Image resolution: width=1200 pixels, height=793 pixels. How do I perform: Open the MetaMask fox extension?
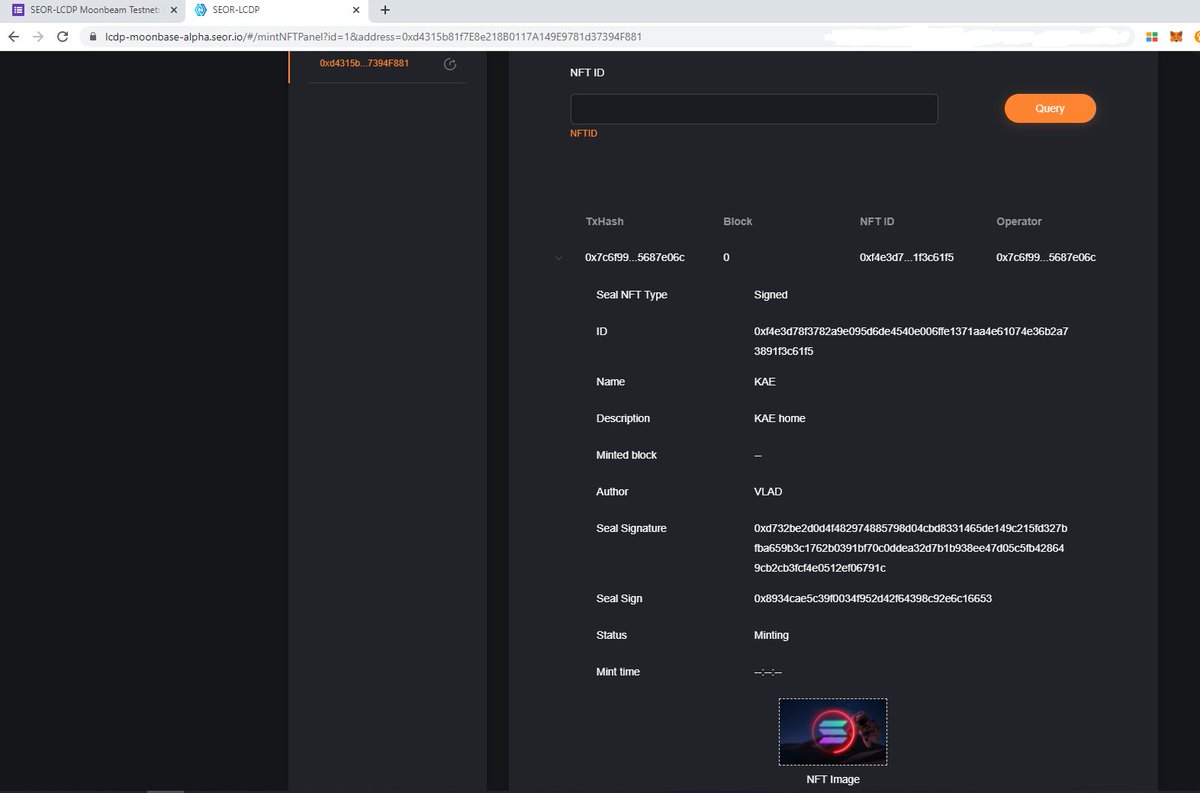(1176, 36)
